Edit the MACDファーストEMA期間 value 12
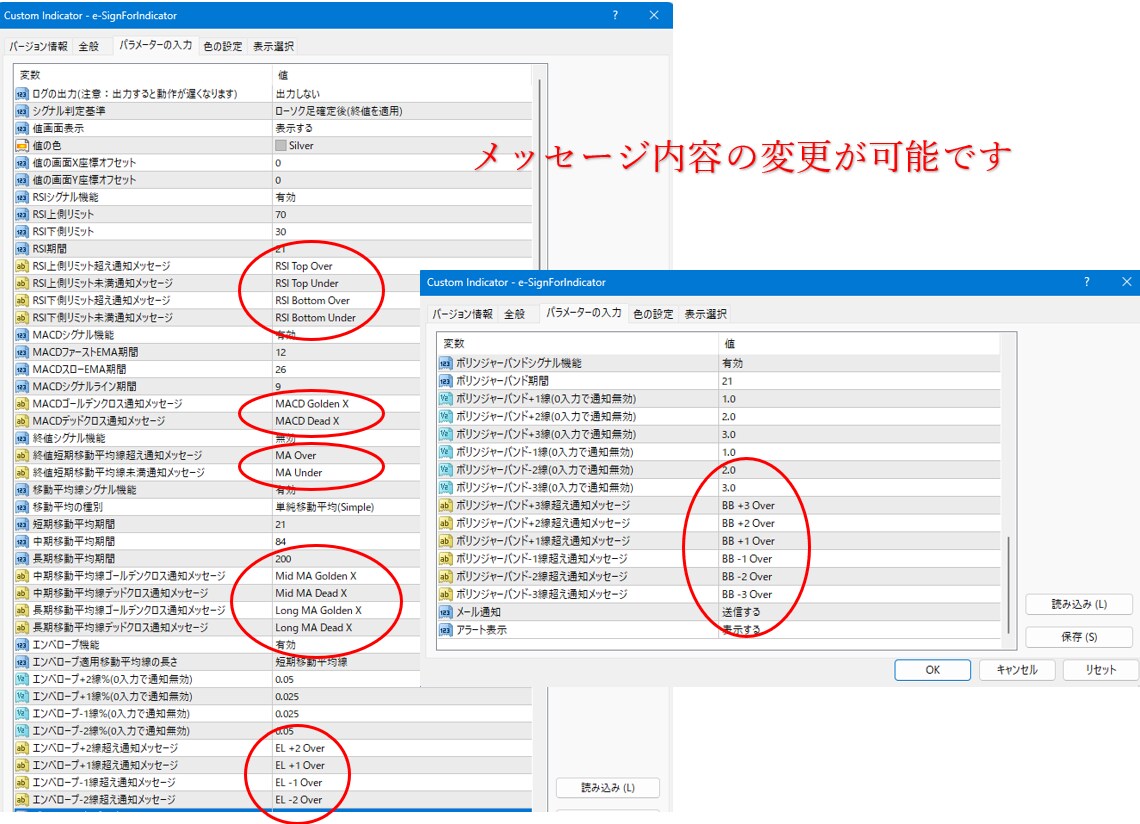The image size is (1140, 824). [x=346, y=352]
